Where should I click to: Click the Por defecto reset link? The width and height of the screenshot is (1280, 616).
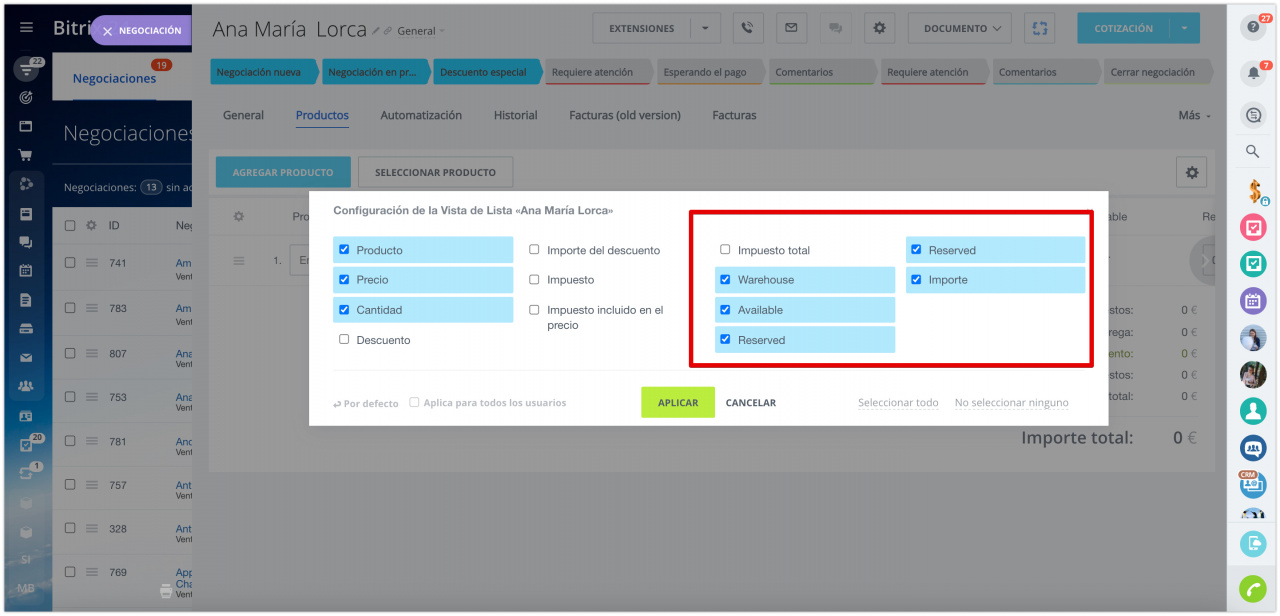(366, 404)
